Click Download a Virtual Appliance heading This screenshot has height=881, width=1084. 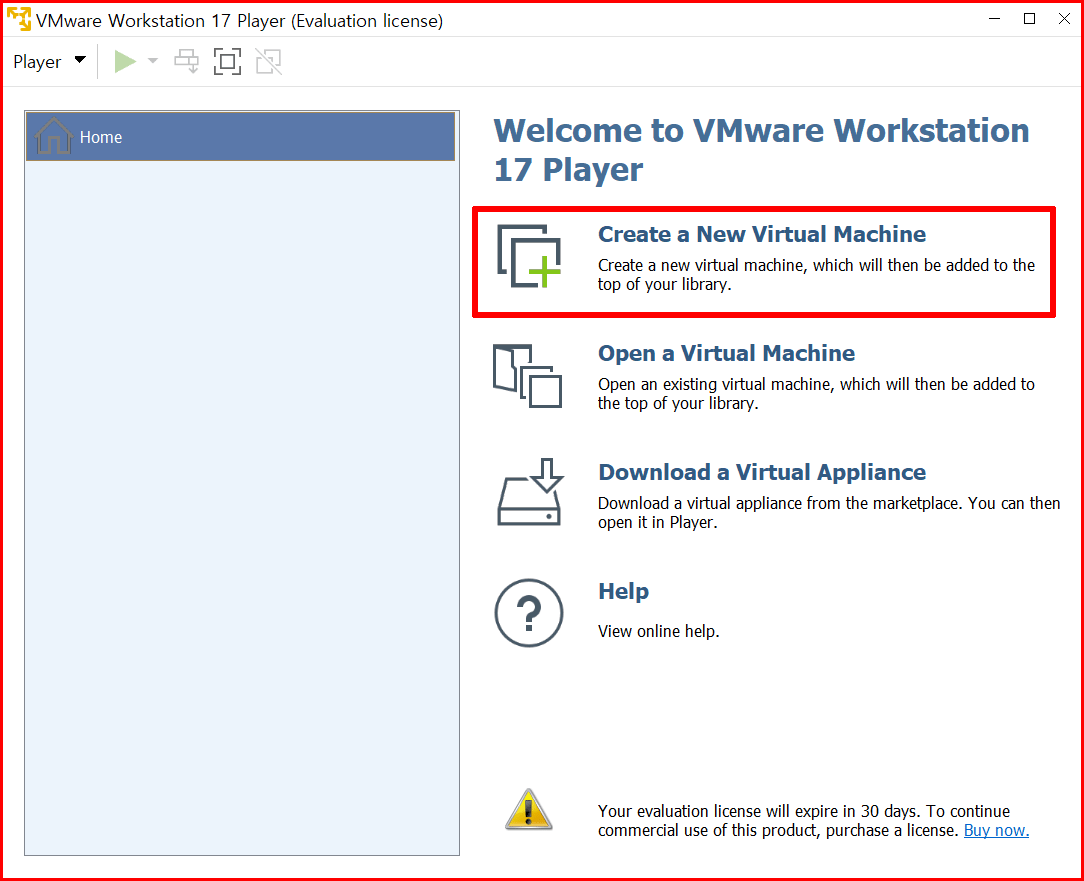pos(762,472)
